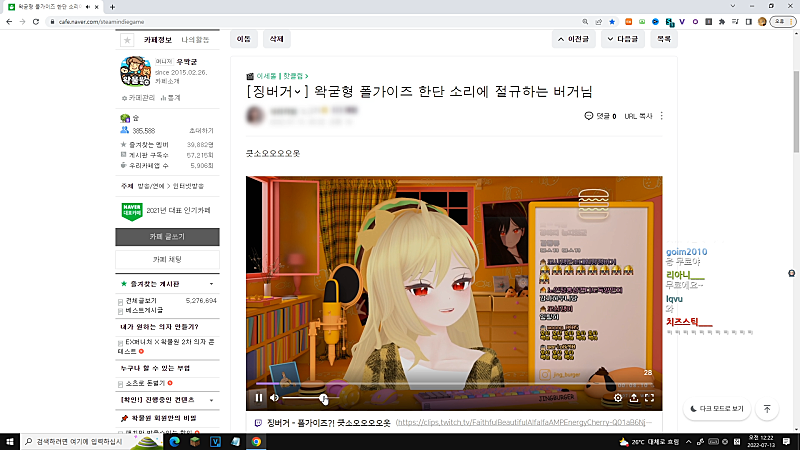Viewport: 800px width, 450px height.
Task: Expand the 진행중인 컨텐츠 section
Action: [x=211, y=400]
